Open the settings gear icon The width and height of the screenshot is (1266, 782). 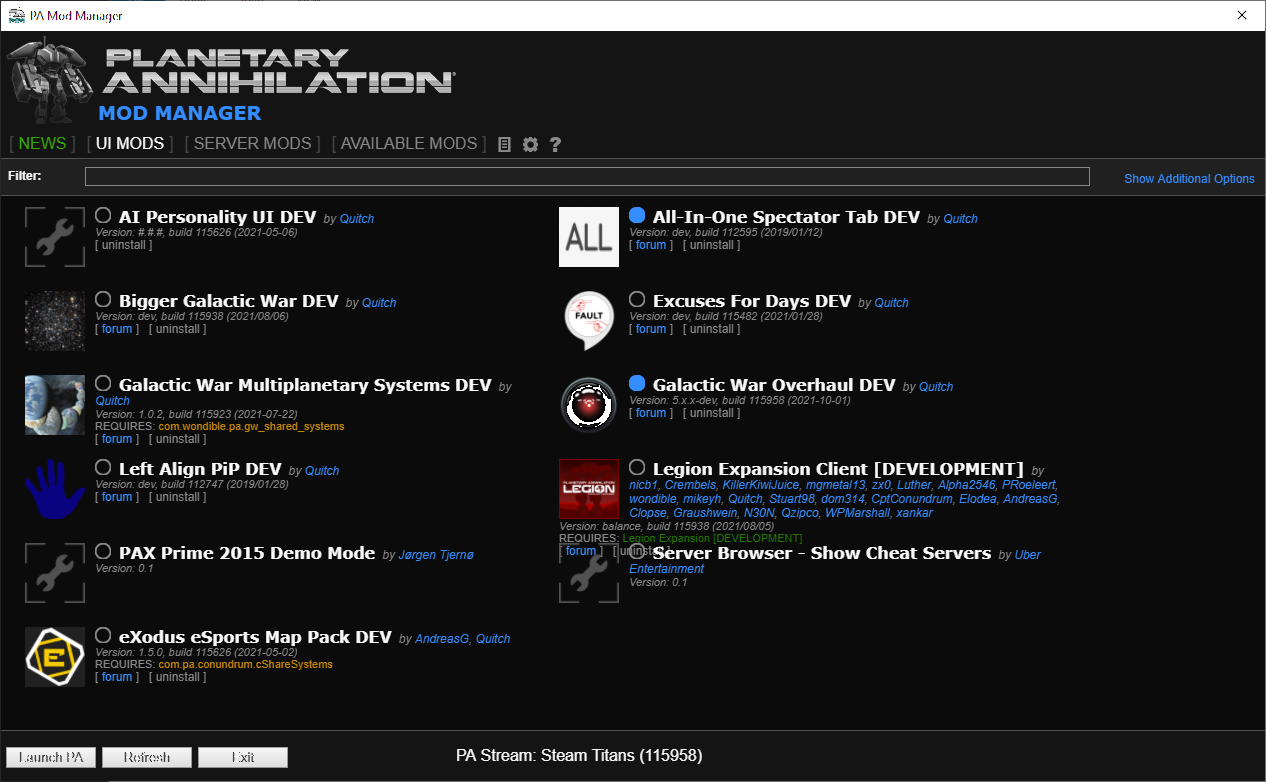point(530,144)
